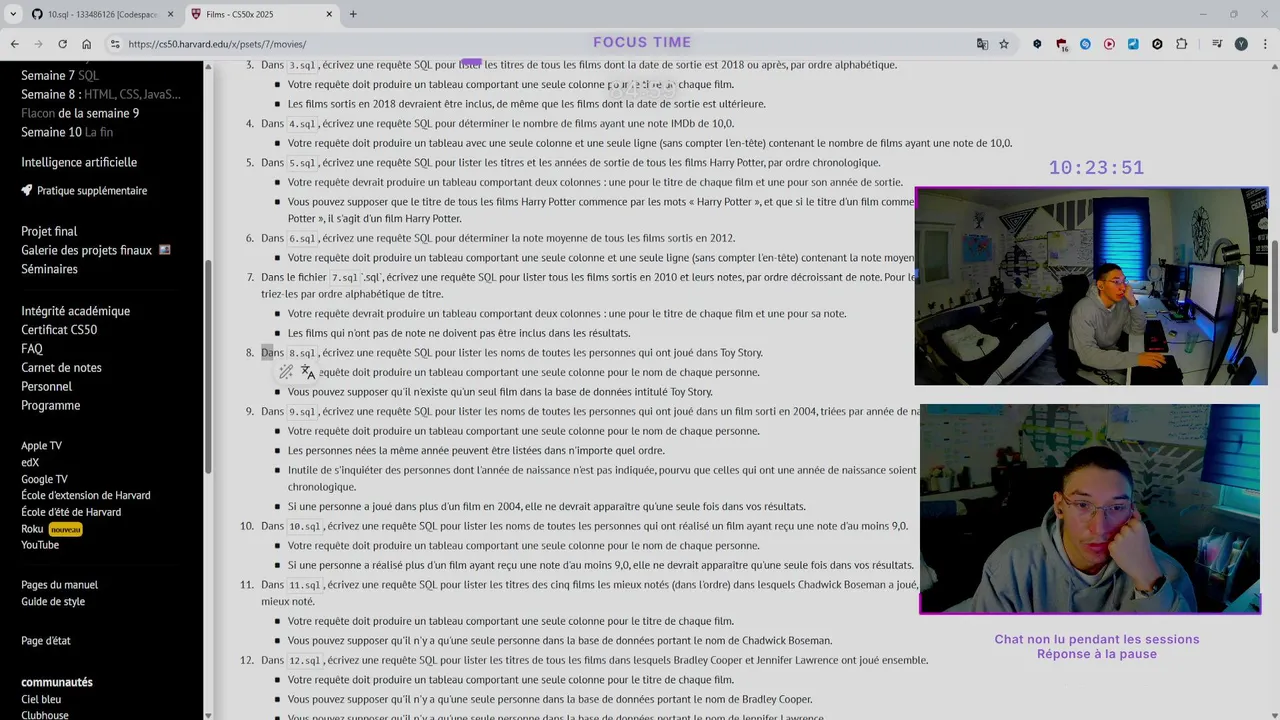Viewport: 1280px width, 720px height.
Task: Open Personnel sidebar link
Action: (46, 386)
